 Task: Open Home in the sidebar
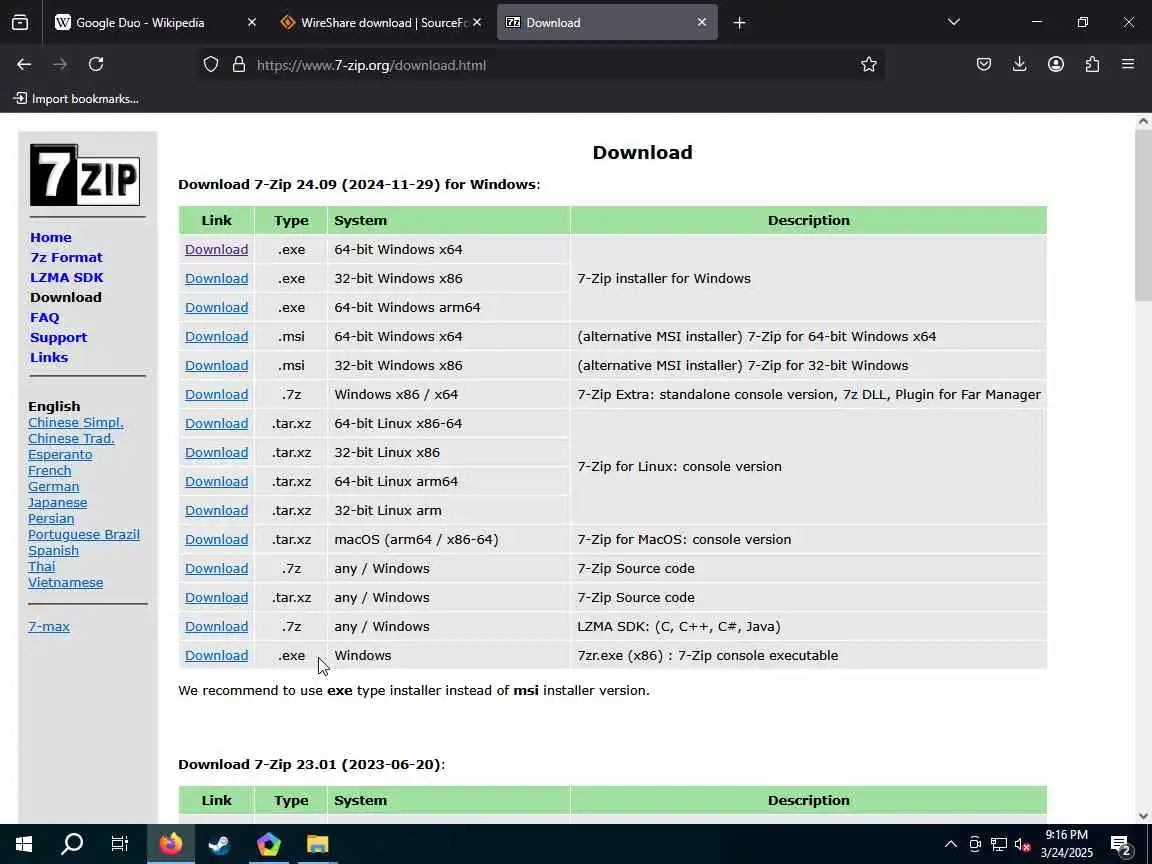click(51, 237)
